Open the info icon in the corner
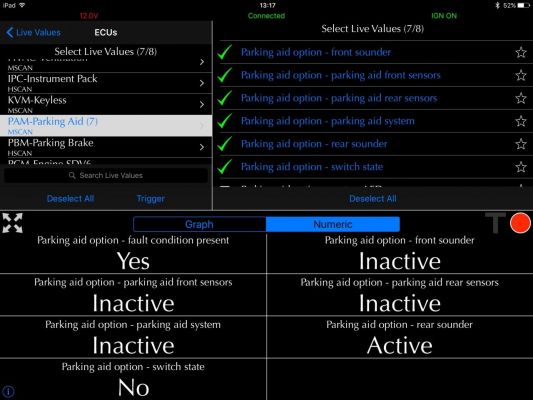 8,392
